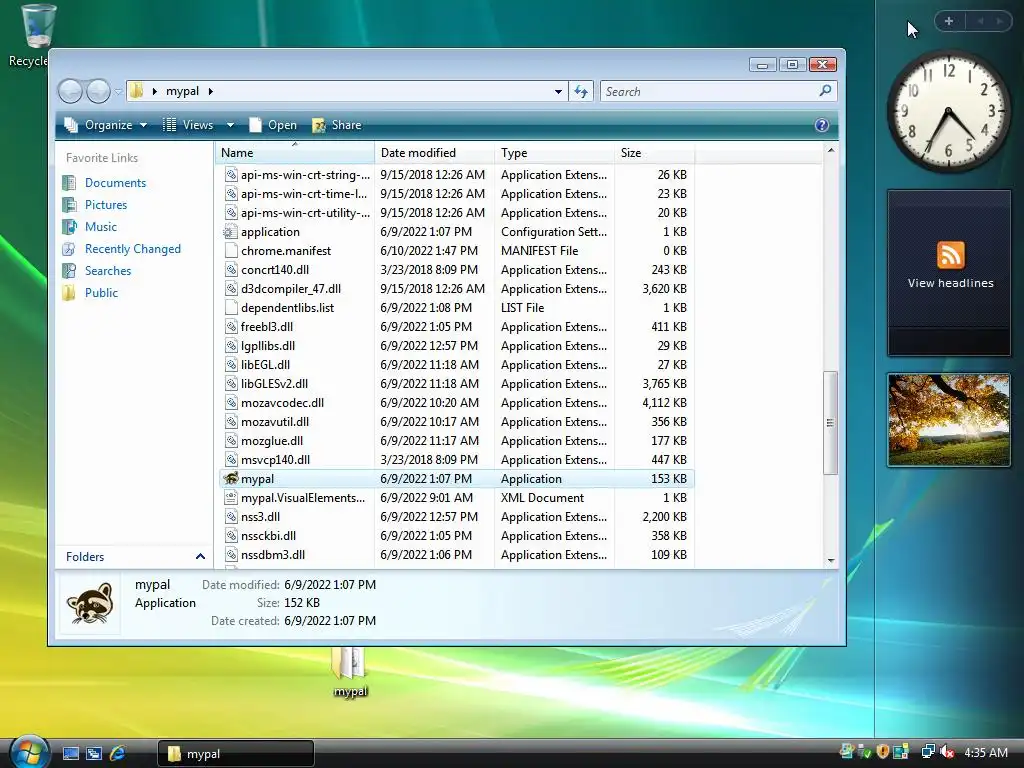Open the Windows Start orb

[x=28, y=751]
